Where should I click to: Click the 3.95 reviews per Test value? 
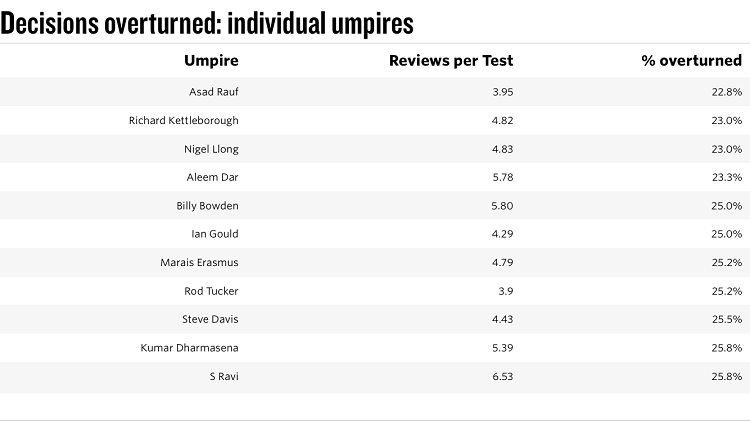pos(499,92)
